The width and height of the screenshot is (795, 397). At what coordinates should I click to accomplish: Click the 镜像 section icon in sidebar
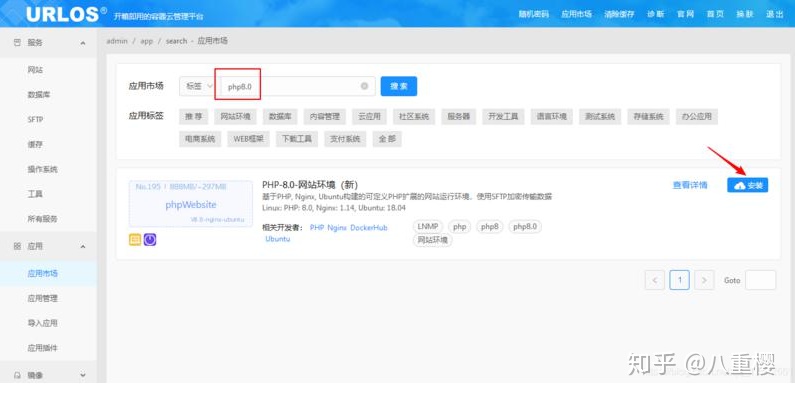coord(17,376)
